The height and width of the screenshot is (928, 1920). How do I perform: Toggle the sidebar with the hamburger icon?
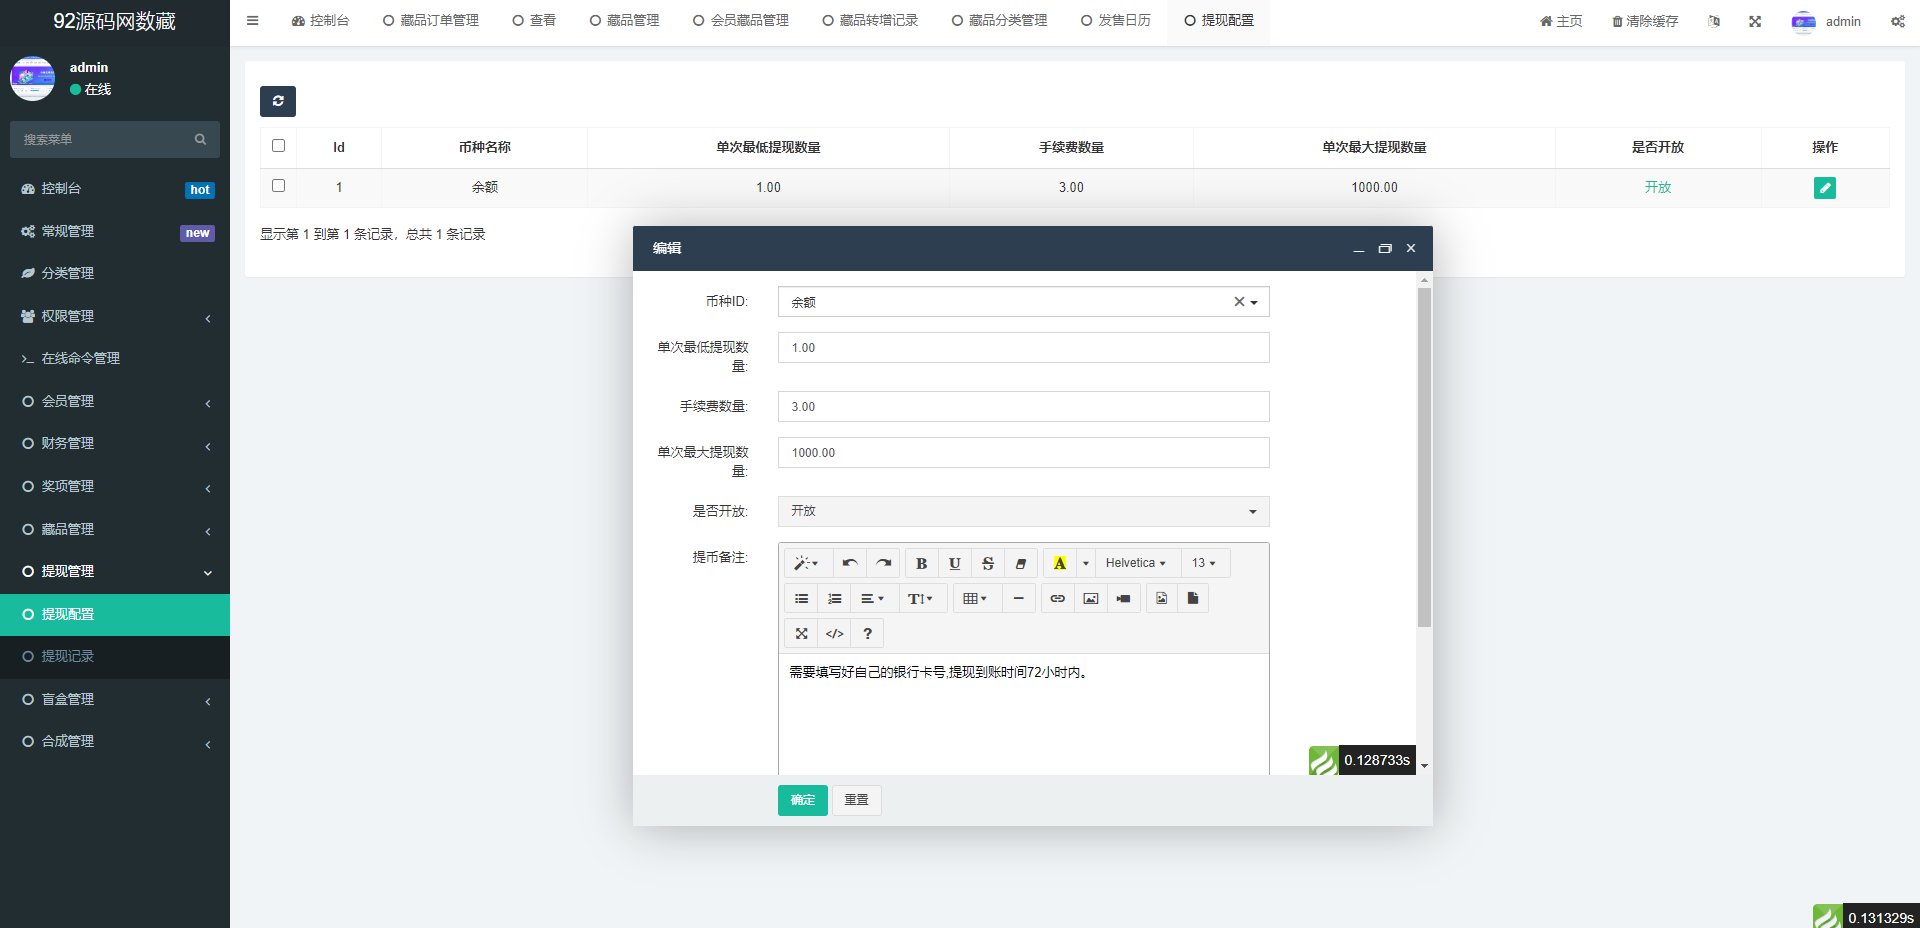pyautogui.click(x=252, y=21)
